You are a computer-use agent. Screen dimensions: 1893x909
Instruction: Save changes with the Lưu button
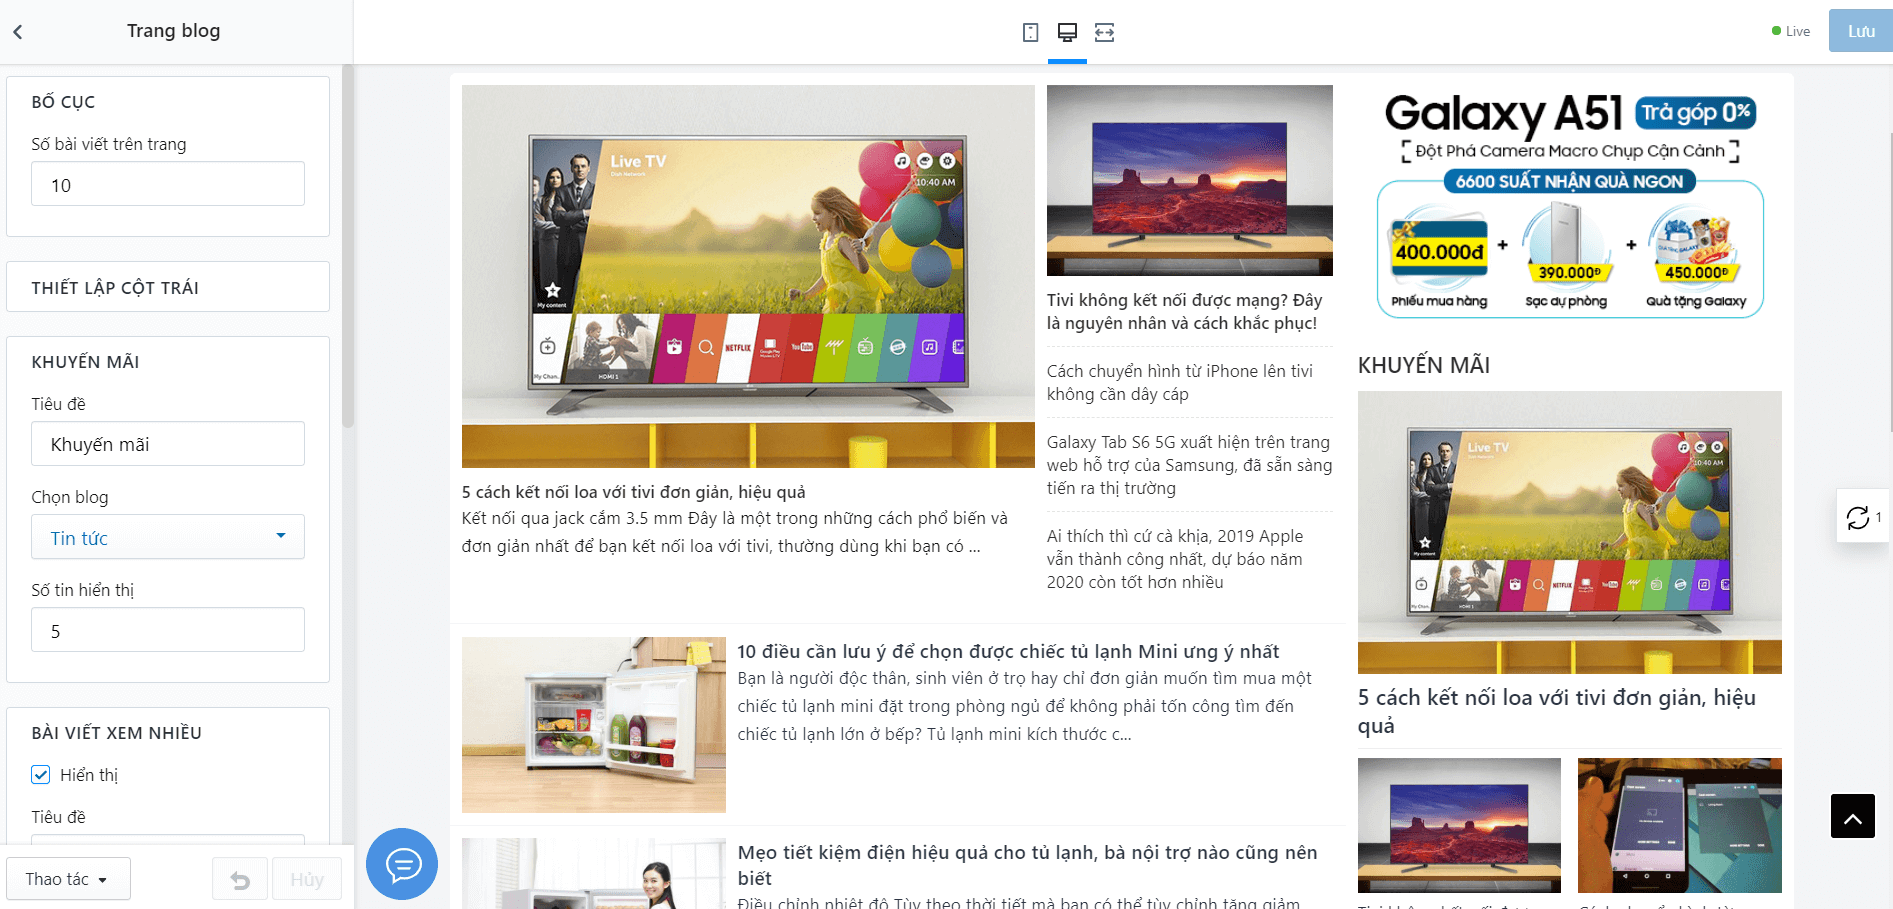pyautogui.click(x=1860, y=31)
